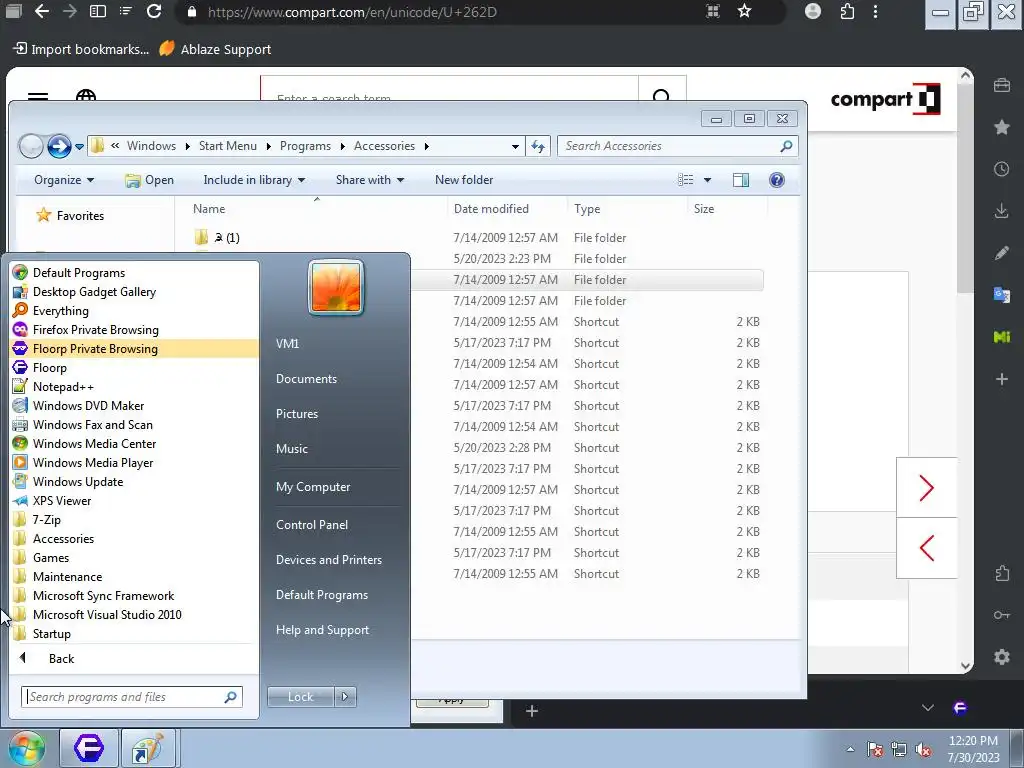Open Floorp browser from the taskbar
The height and width of the screenshot is (768, 1024).
89,748
